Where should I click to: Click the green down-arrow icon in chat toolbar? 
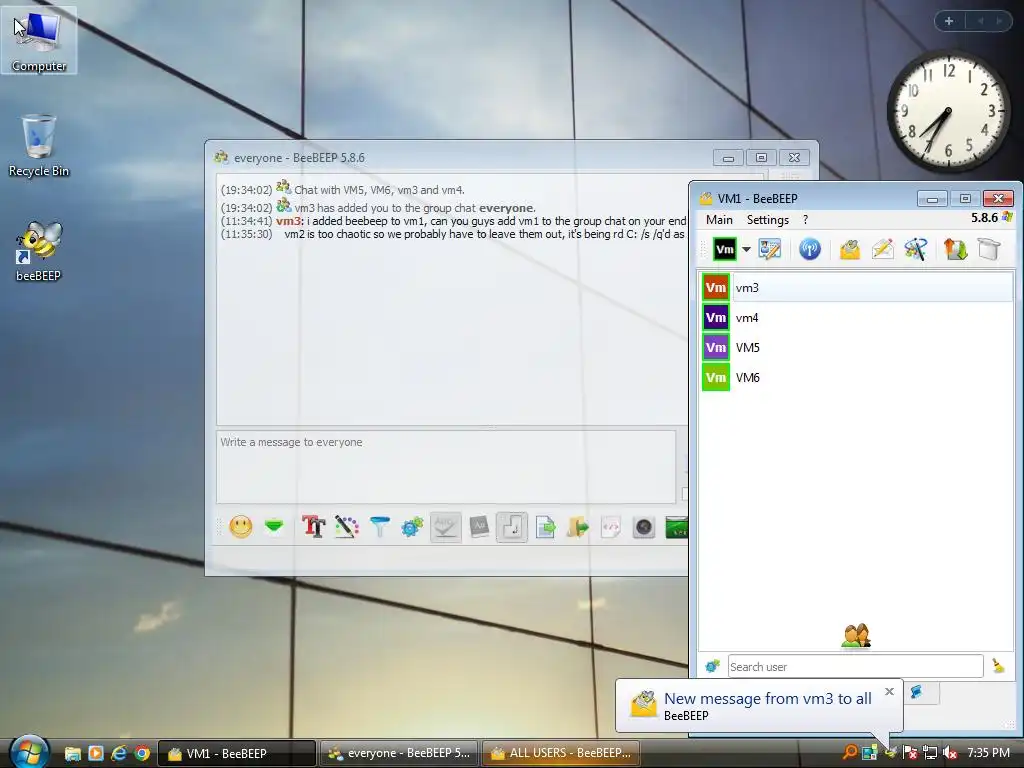click(274, 526)
